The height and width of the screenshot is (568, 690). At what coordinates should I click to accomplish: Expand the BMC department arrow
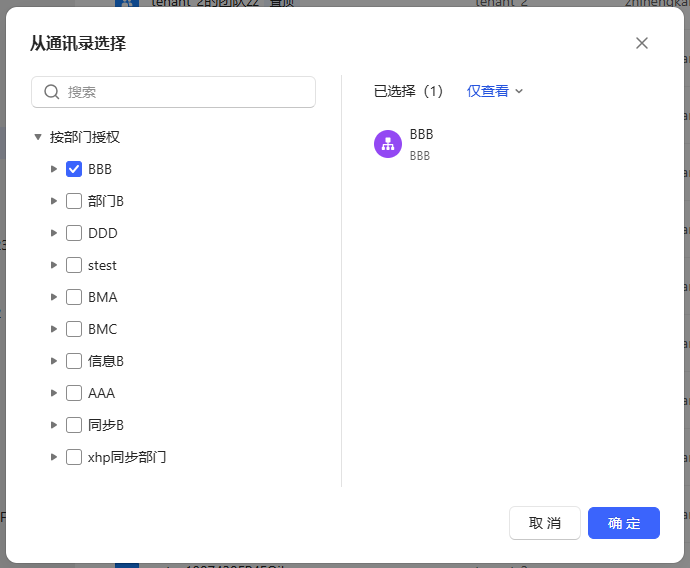(54, 329)
